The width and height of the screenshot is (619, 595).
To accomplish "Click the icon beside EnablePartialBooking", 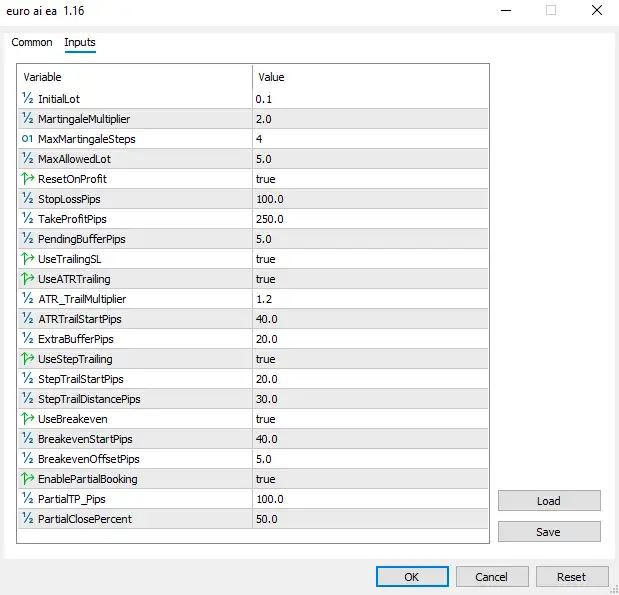I will point(27,479).
